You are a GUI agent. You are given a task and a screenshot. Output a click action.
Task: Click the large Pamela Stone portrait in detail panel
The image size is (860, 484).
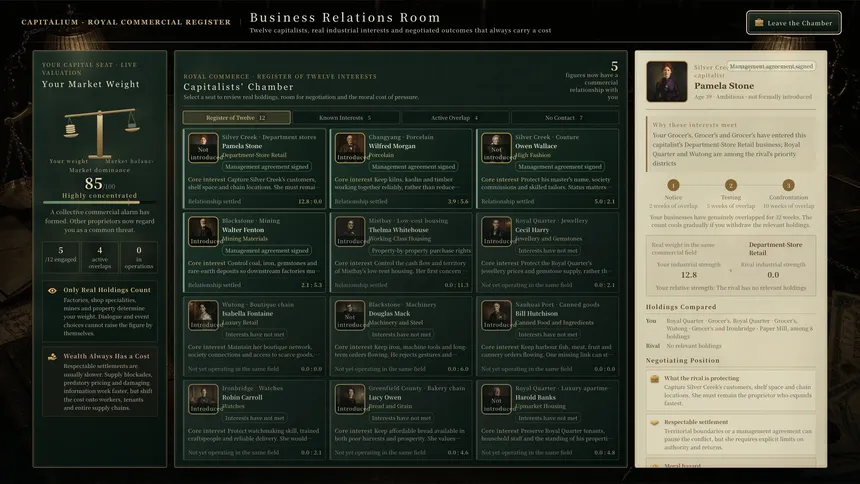(666, 82)
